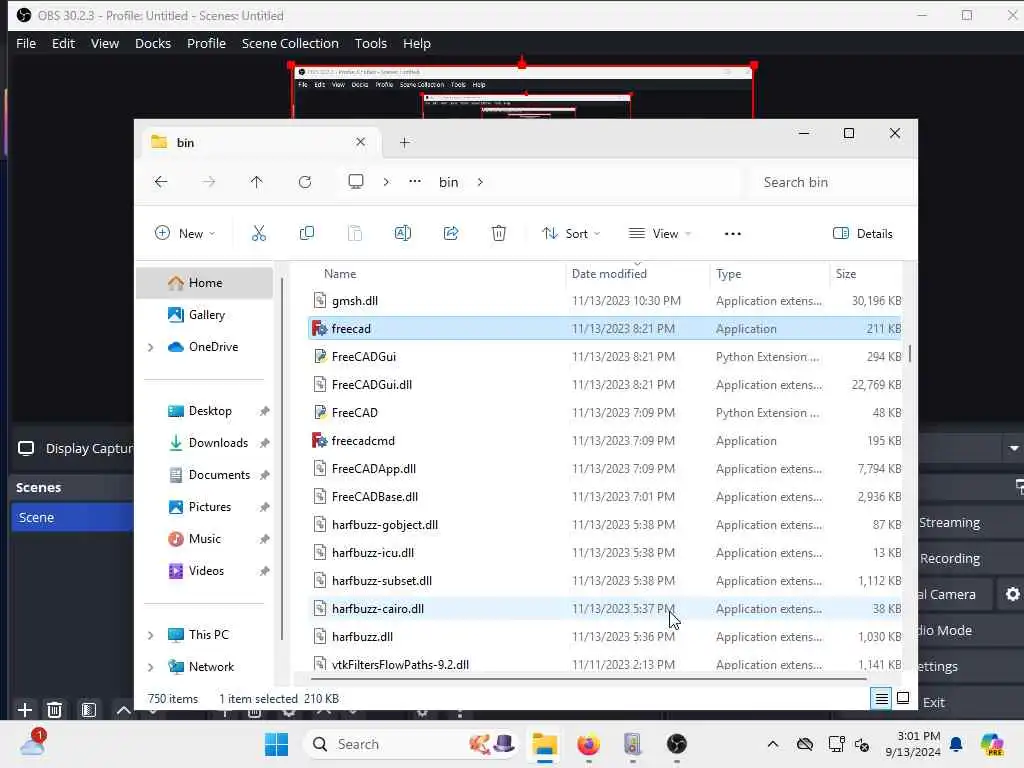Delete the selected file using trash icon
The width and height of the screenshot is (1024, 768).
[498, 233]
